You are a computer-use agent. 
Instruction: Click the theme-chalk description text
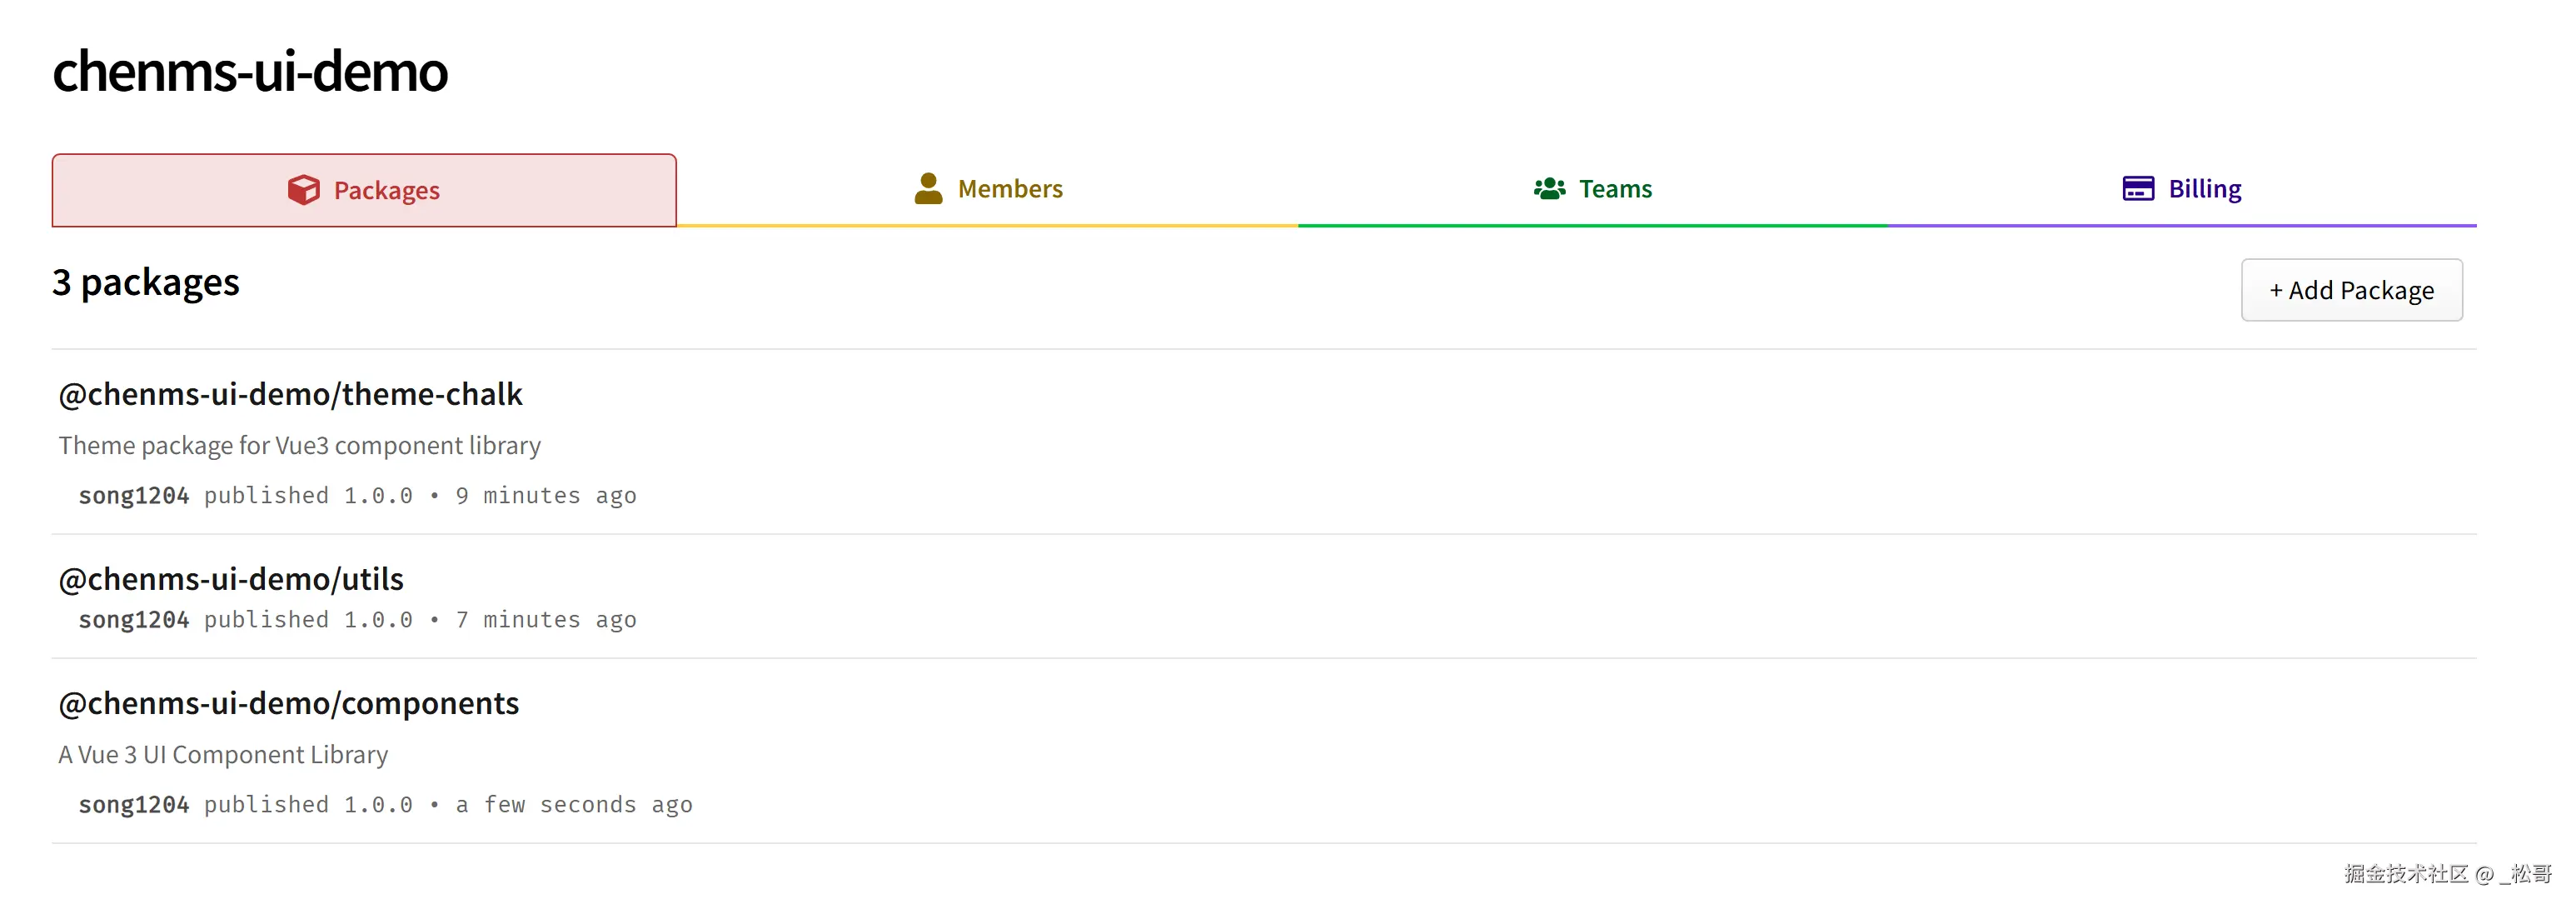click(299, 446)
